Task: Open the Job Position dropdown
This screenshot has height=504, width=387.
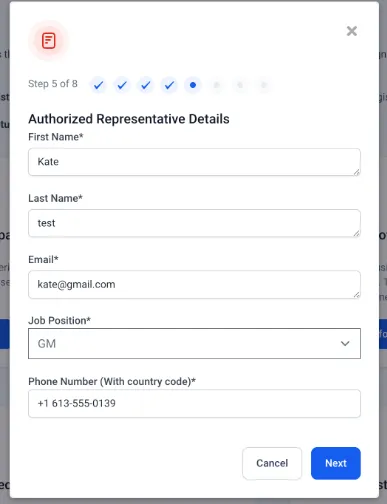Action: pos(194,343)
